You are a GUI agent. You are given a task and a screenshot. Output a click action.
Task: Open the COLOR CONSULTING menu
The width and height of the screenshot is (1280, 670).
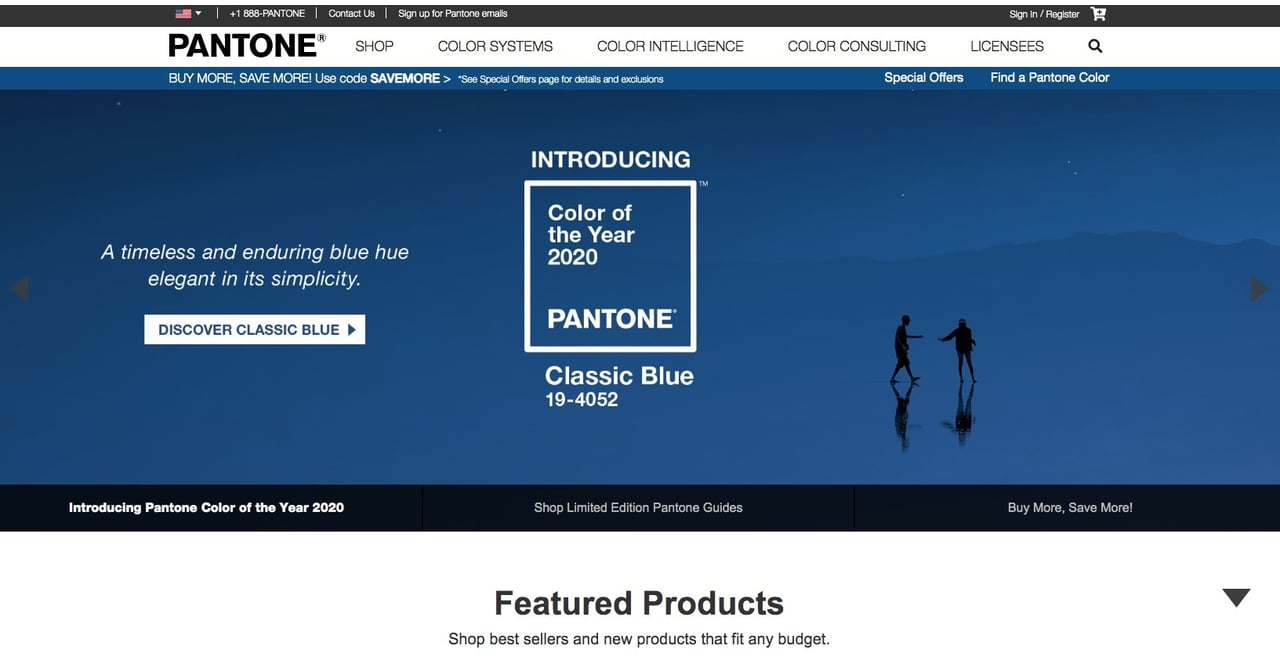pyautogui.click(x=856, y=46)
